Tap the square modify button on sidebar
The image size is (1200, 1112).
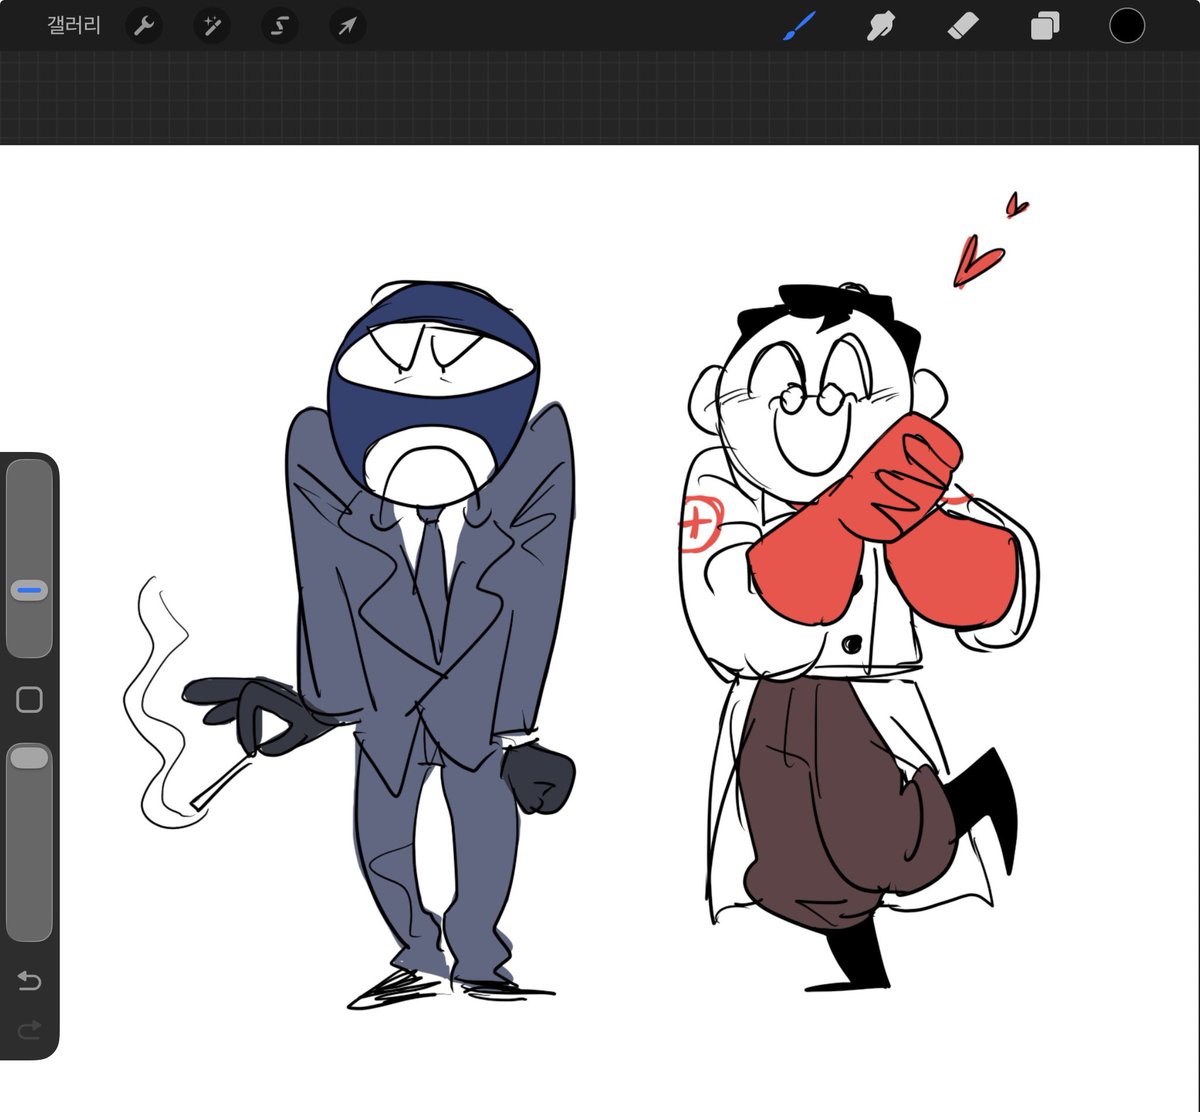click(x=29, y=700)
